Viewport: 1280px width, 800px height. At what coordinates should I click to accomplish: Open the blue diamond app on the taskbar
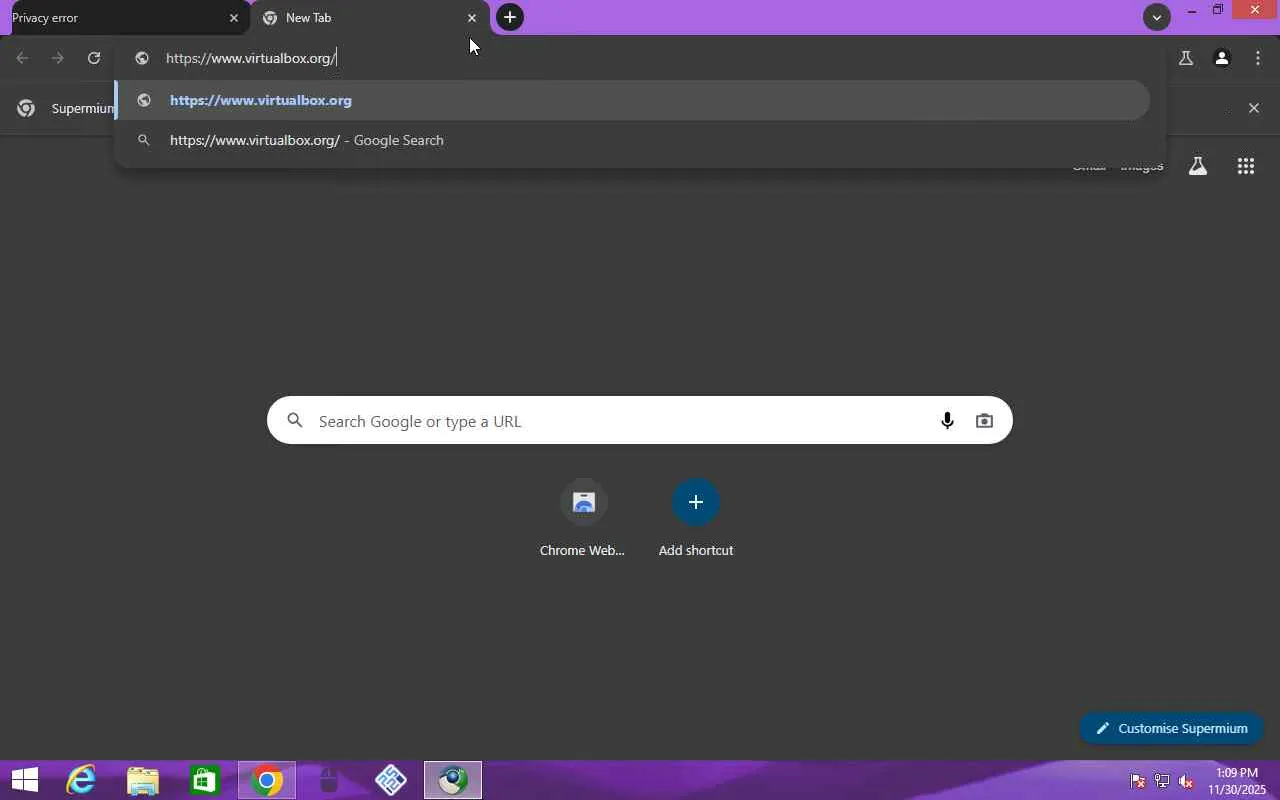pyautogui.click(x=391, y=780)
